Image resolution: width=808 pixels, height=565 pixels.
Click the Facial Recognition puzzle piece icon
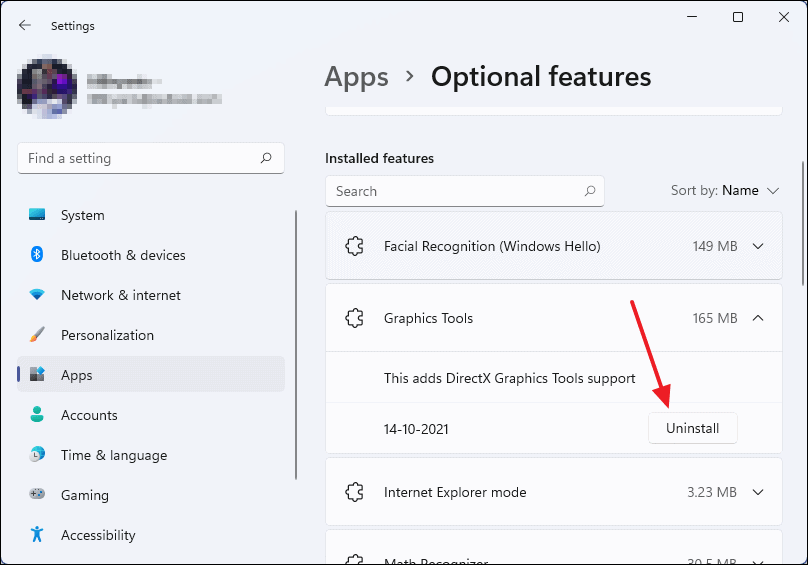[355, 246]
